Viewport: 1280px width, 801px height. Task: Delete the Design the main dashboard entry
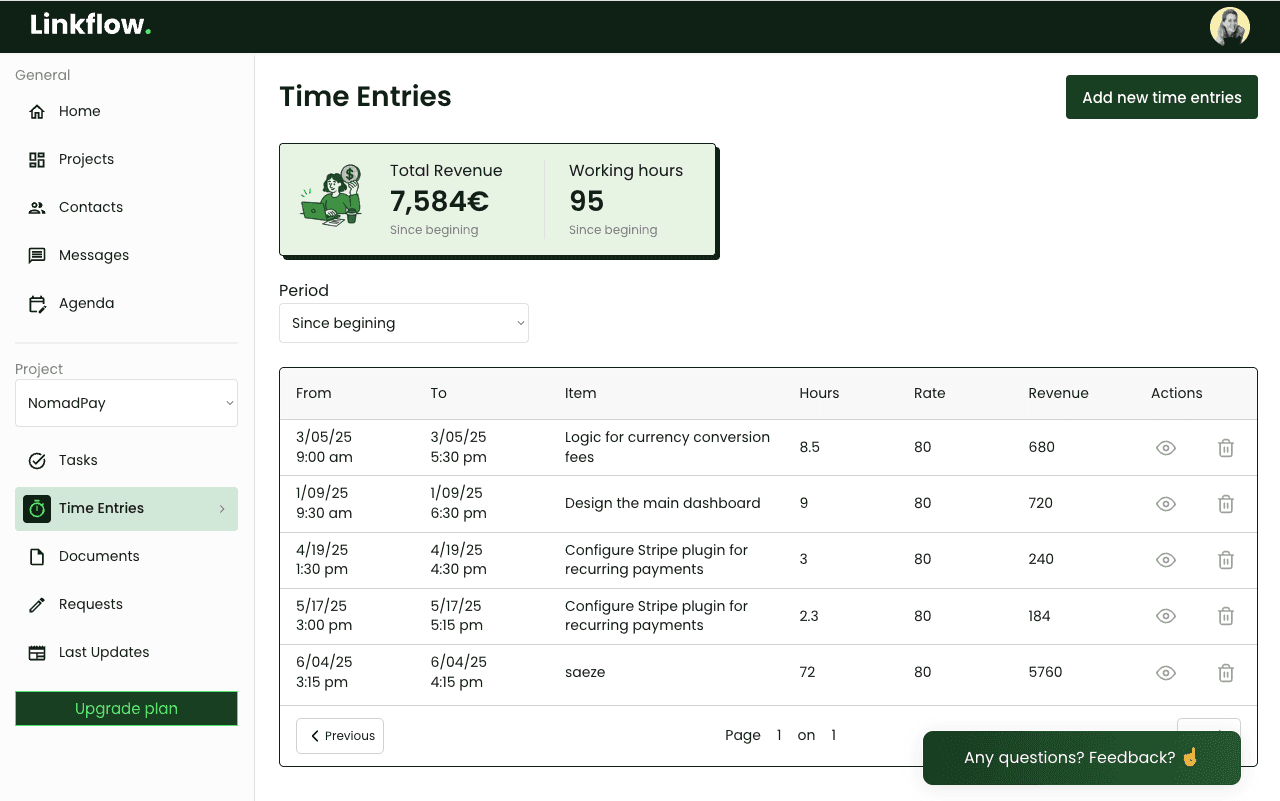(1225, 504)
